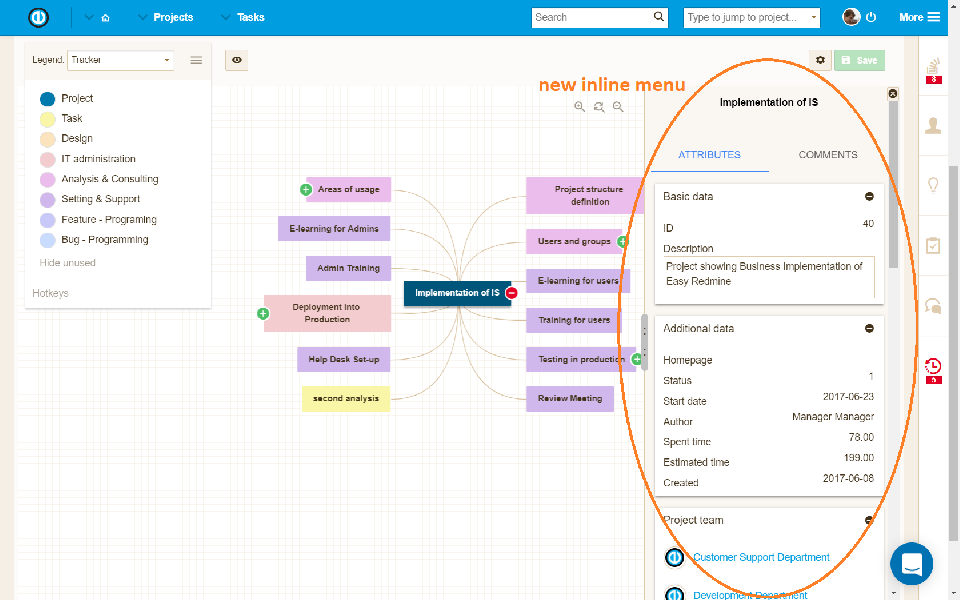Toggle the eye visibility button

(237, 61)
